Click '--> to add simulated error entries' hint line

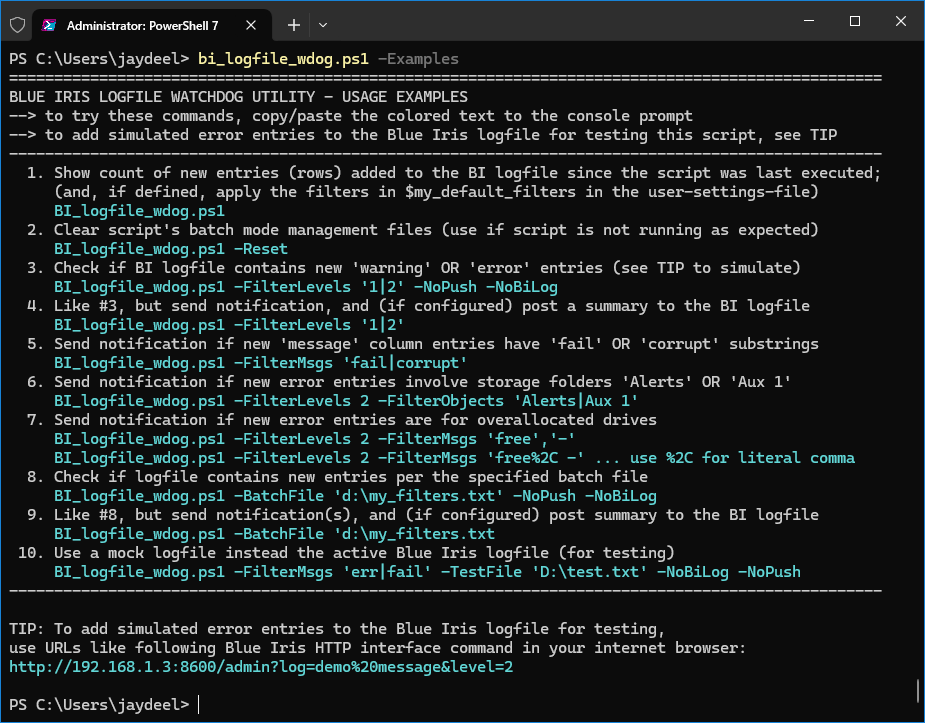423,134
